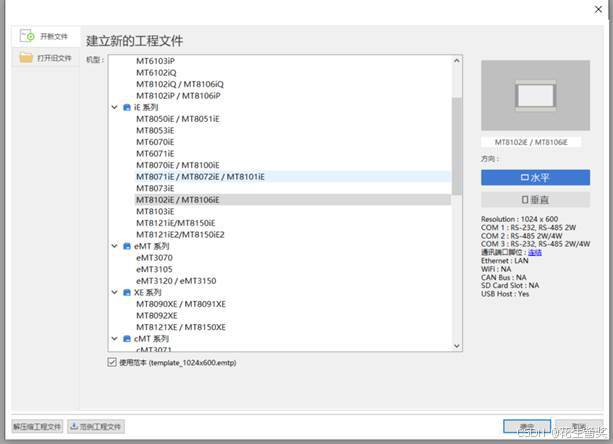Select MT8090XE / MT8091XE model
613x444 pixels.
181,304
